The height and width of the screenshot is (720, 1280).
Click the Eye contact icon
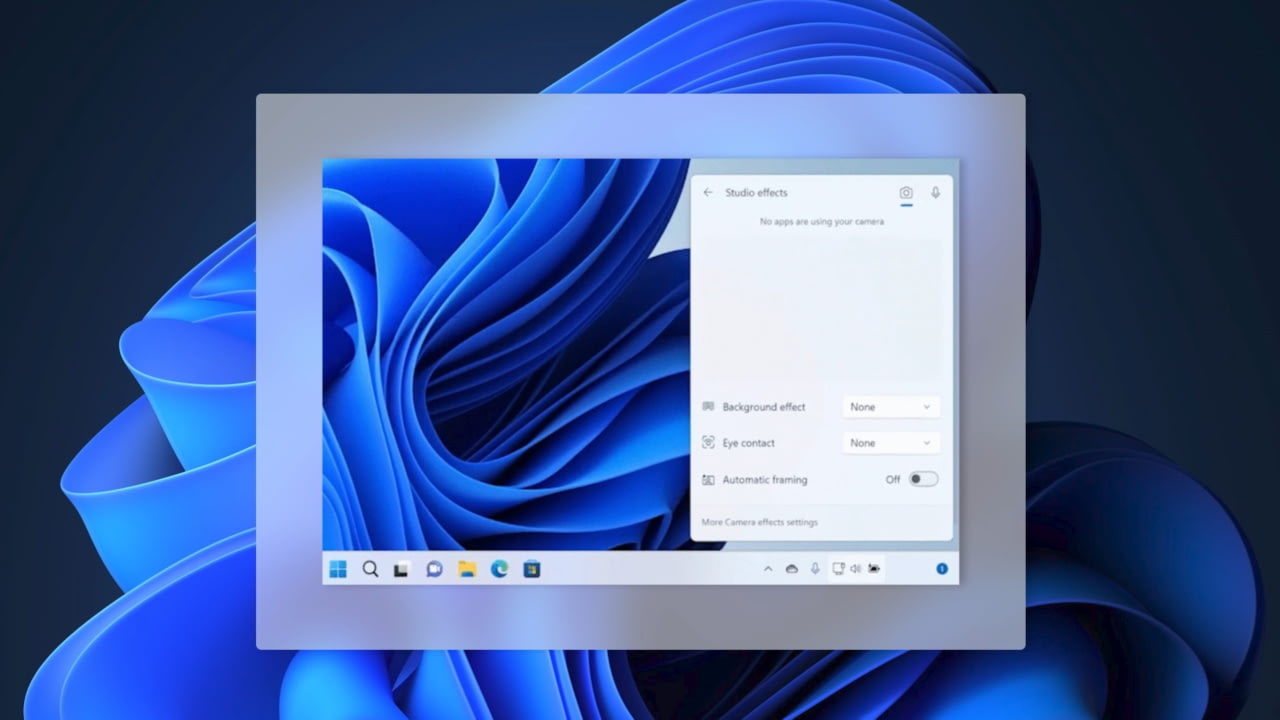coord(708,443)
